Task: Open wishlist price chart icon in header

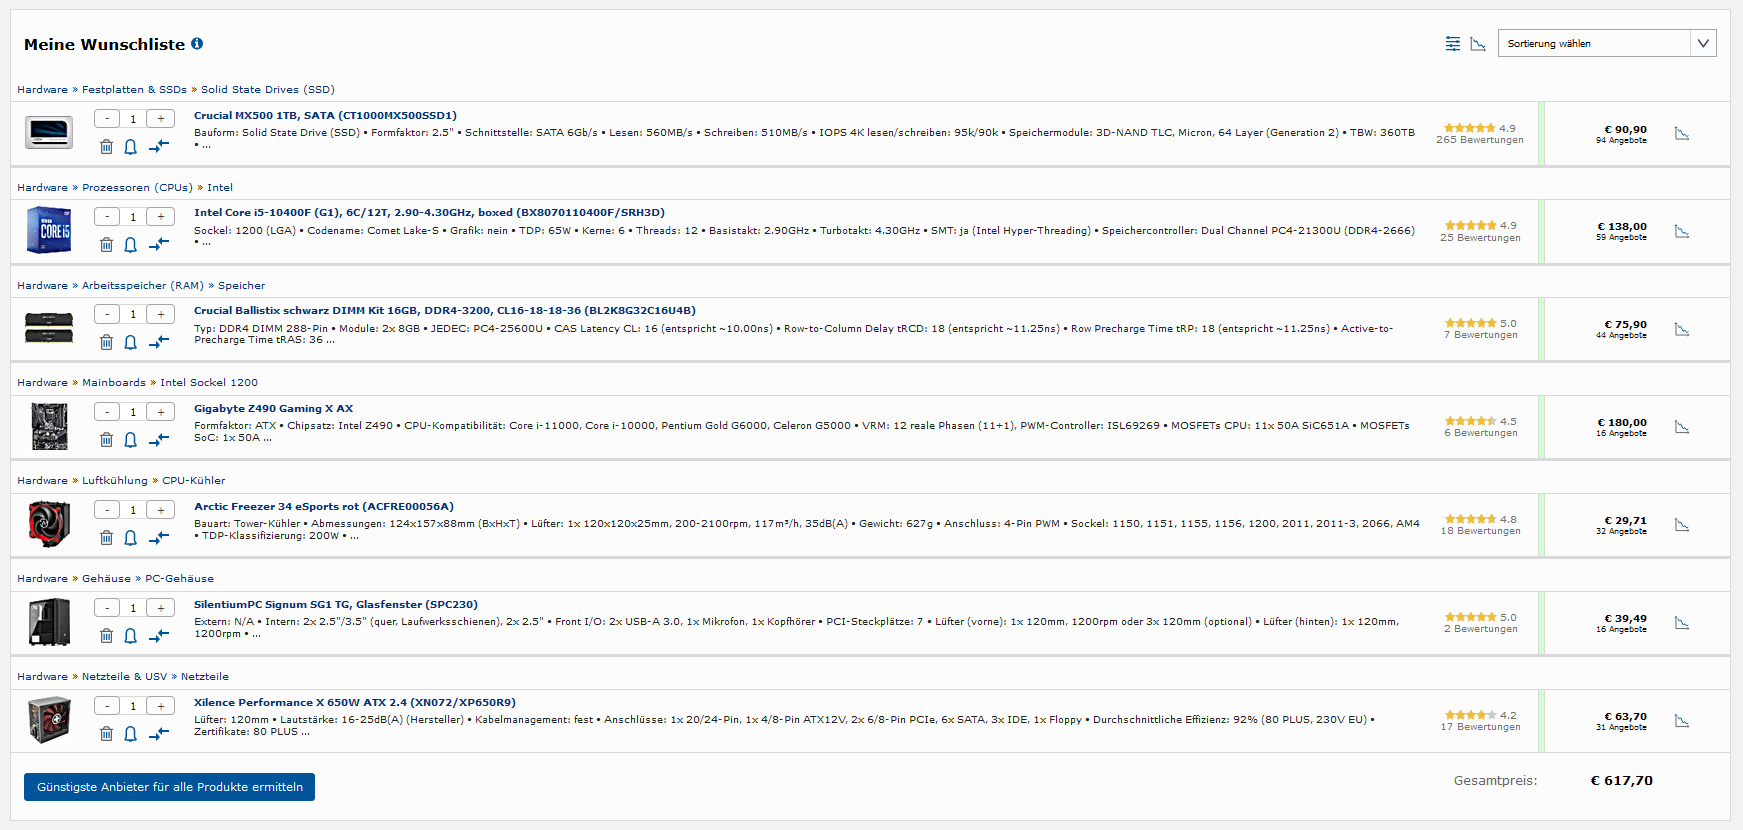Action: [1478, 44]
